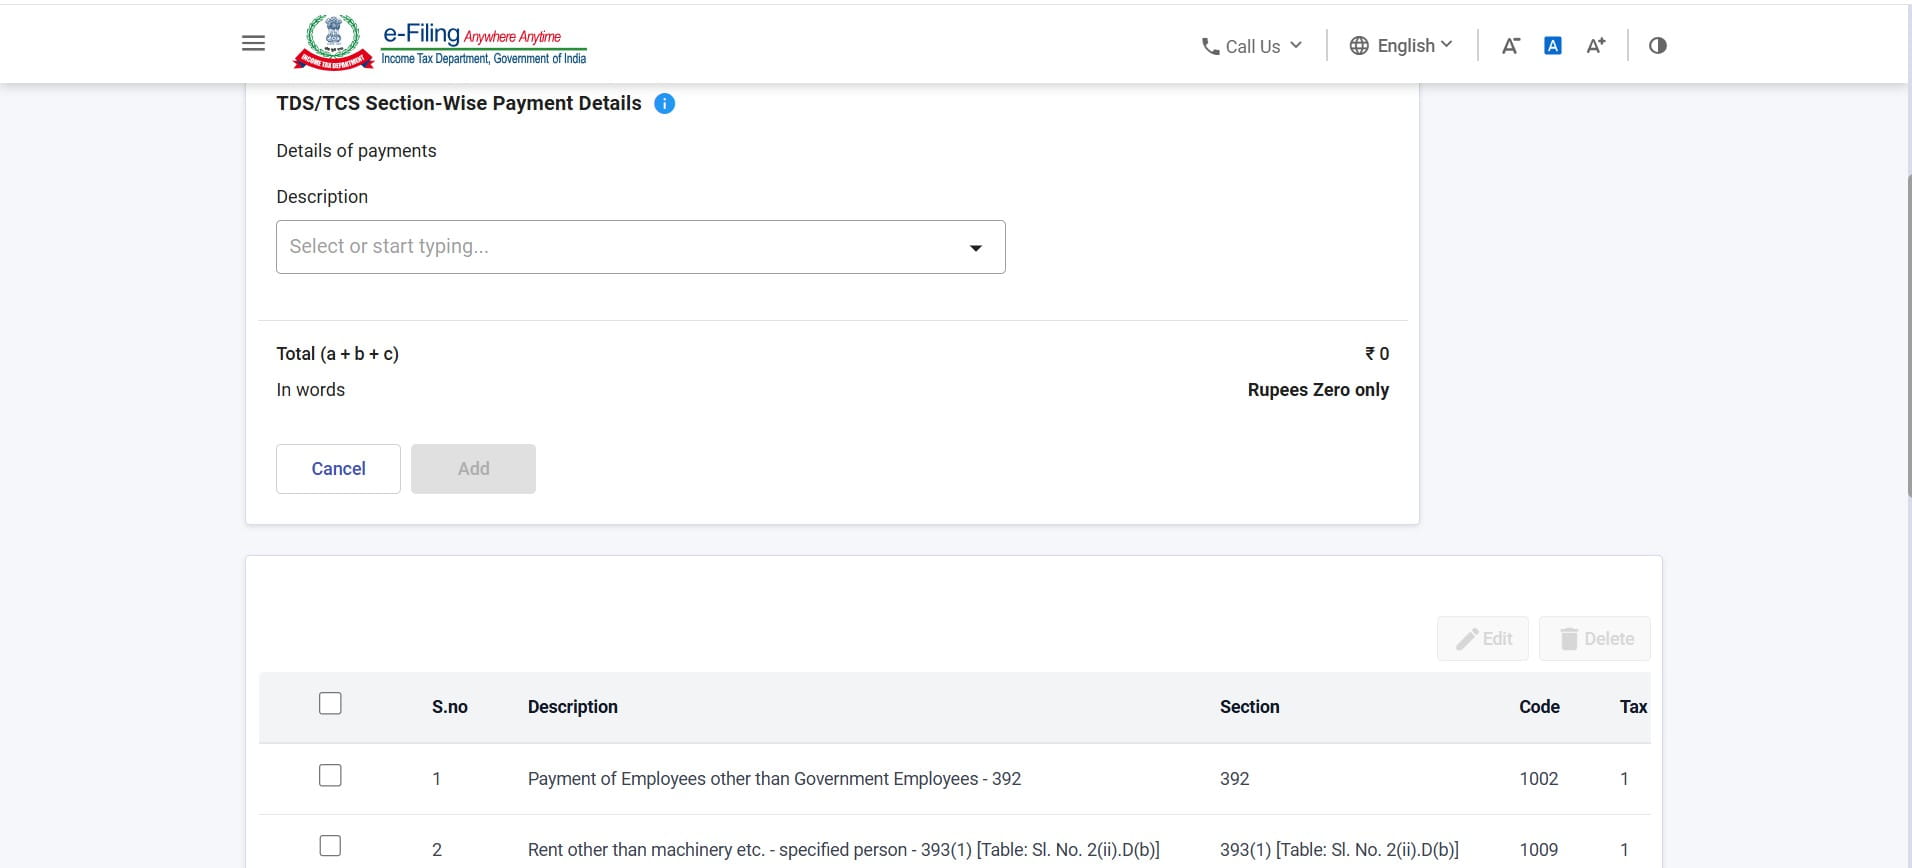Click the Description column header
Image resolution: width=1912 pixels, height=868 pixels.
pyautogui.click(x=572, y=707)
